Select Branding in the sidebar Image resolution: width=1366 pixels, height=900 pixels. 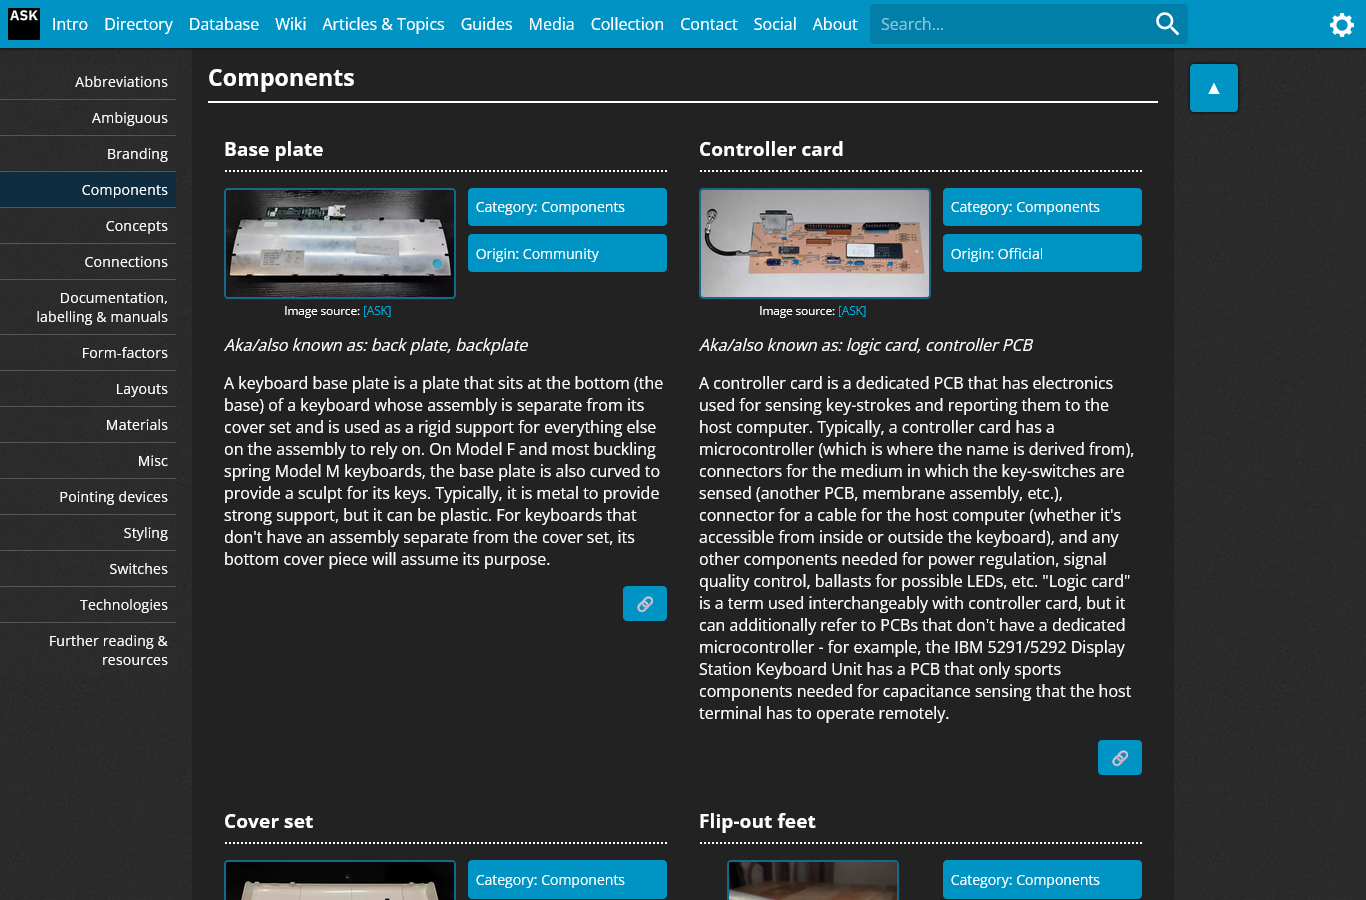pyautogui.click(x=88, y=154)
